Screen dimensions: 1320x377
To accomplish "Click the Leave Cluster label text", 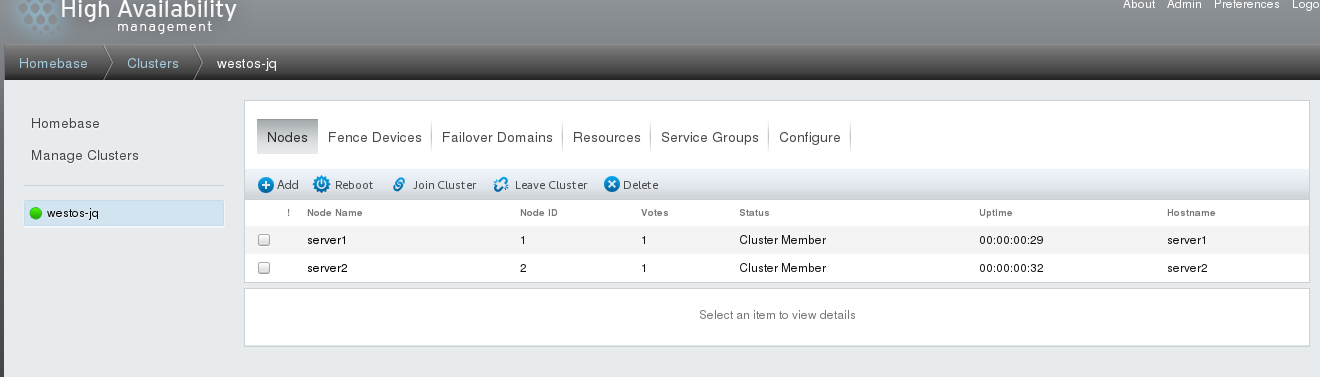I will pyautogui.click(x=551, y=185).
